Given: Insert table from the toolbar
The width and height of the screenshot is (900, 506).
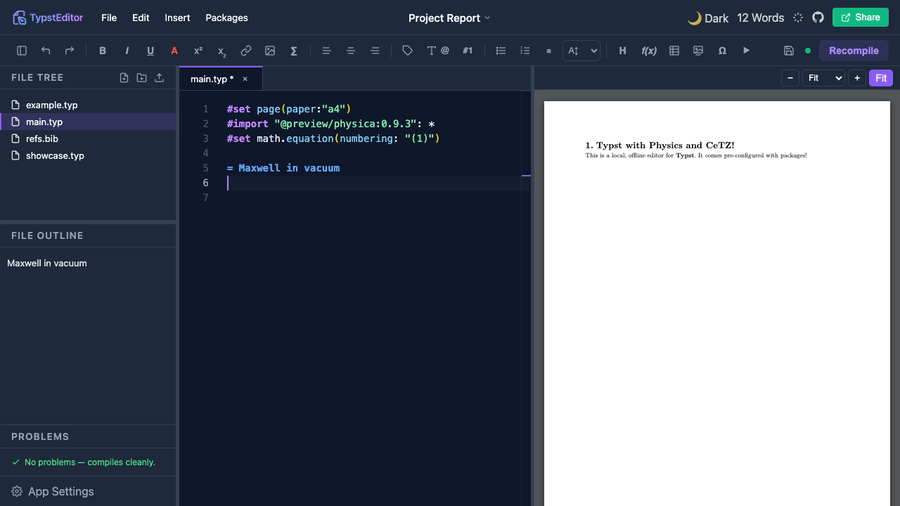Looking at the screenshot, I should pos(674,50).
